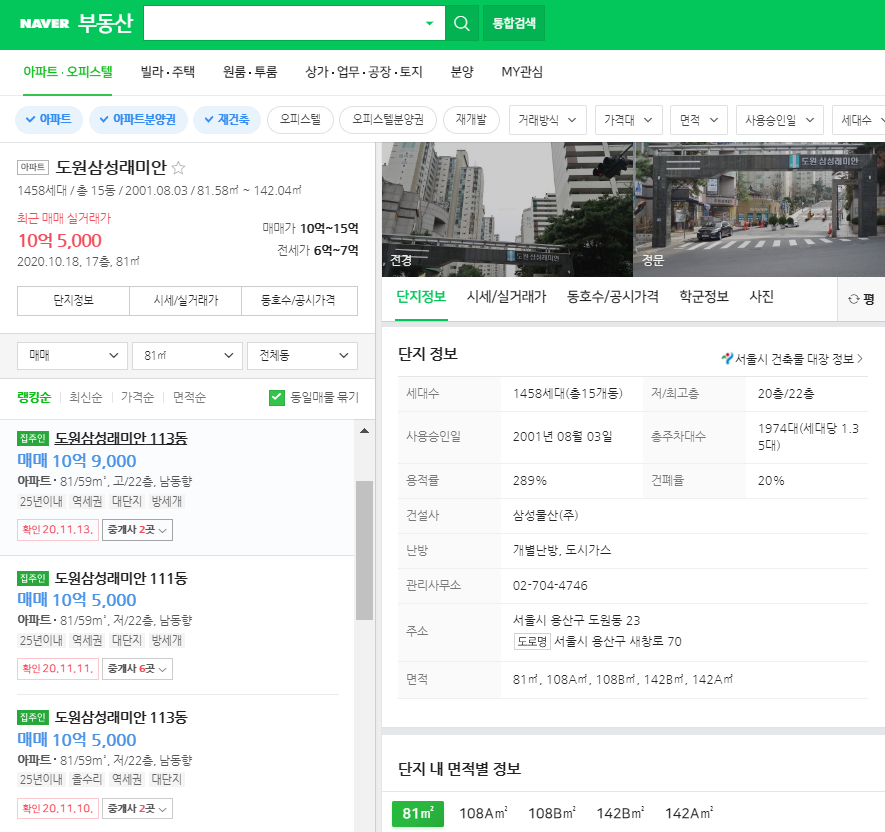
Task: Select the 142A㎡ area tab
Action: point(689,813)
